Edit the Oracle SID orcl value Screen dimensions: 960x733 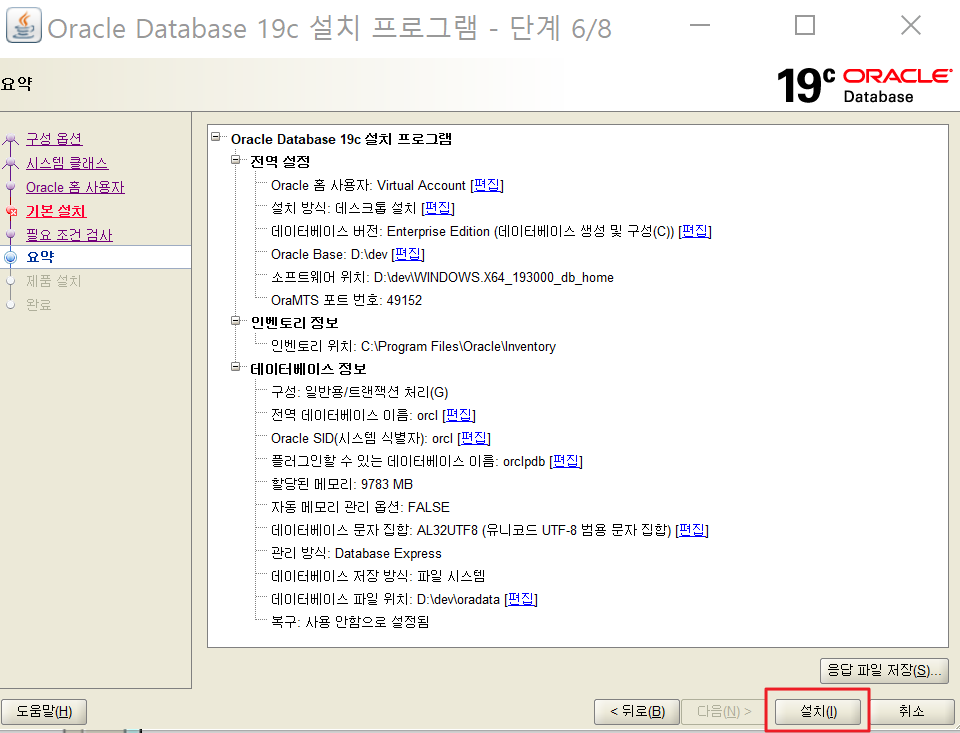[x=474, y=438]
